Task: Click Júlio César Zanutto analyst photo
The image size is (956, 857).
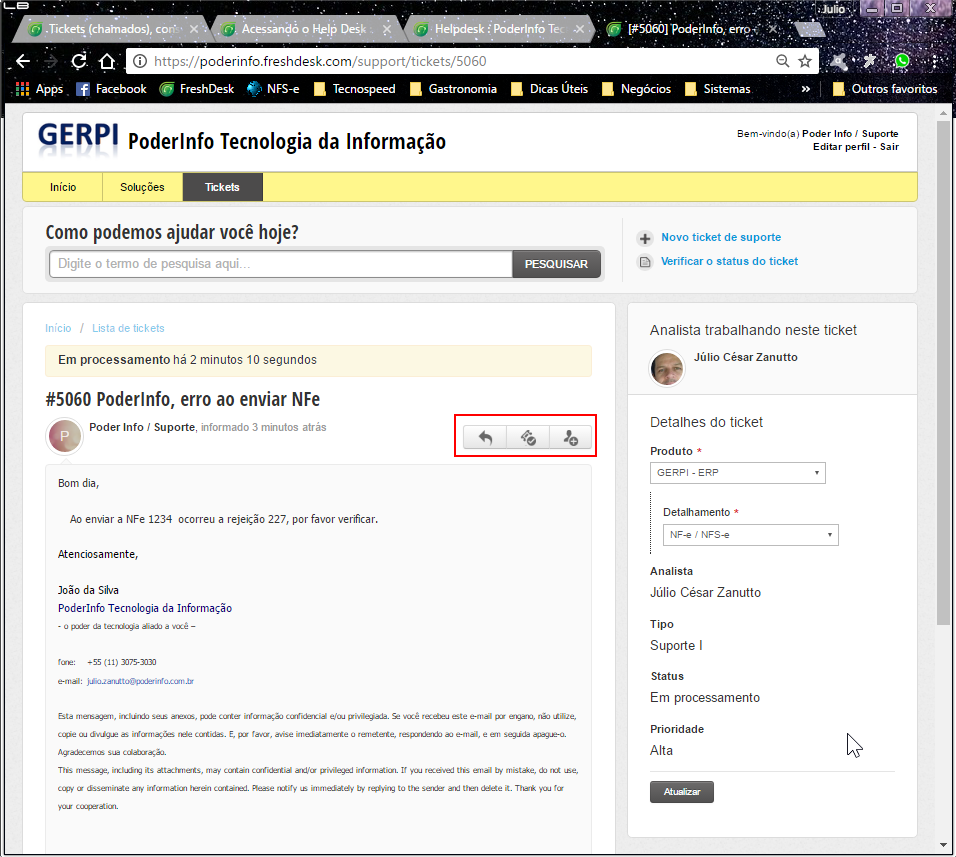Action: (667, 368)
